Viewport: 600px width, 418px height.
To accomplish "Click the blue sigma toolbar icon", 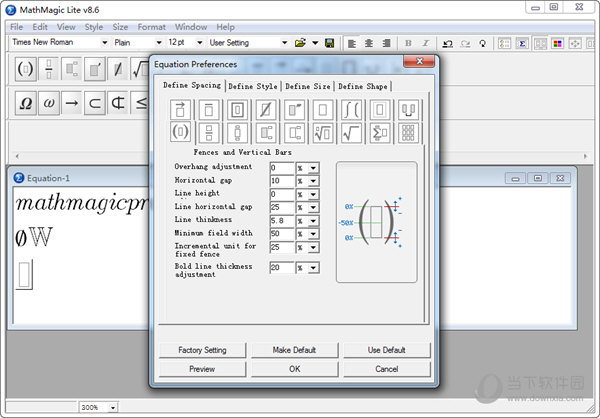I will pos(522,43).
